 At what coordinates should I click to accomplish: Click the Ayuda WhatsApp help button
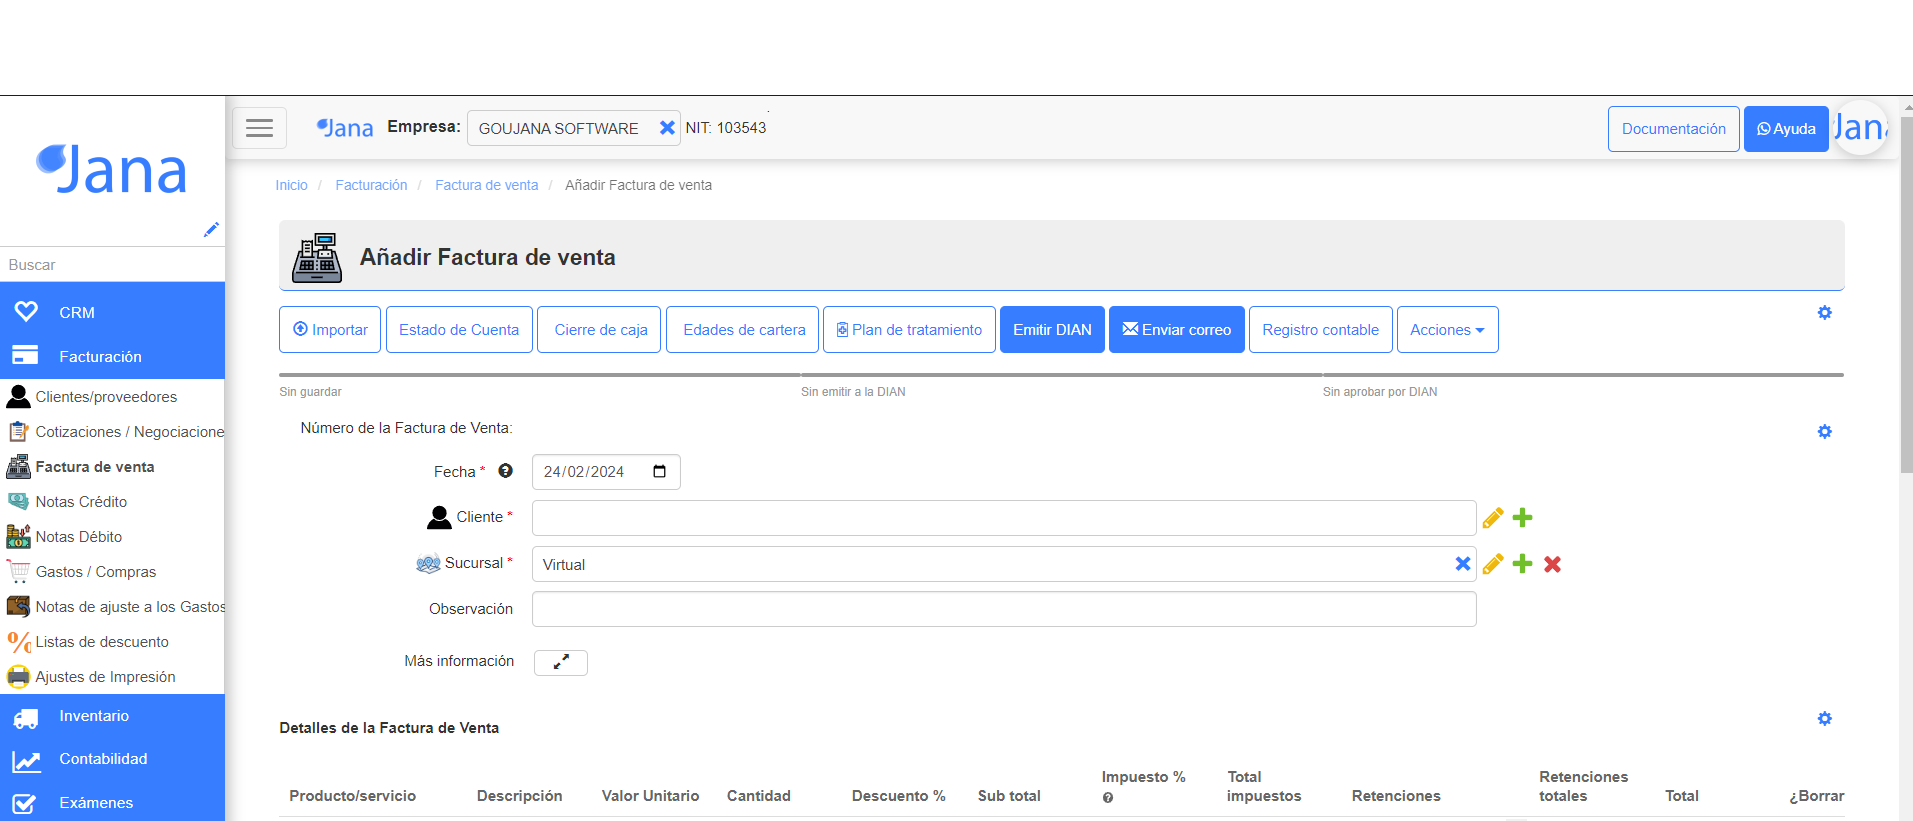1786,129
